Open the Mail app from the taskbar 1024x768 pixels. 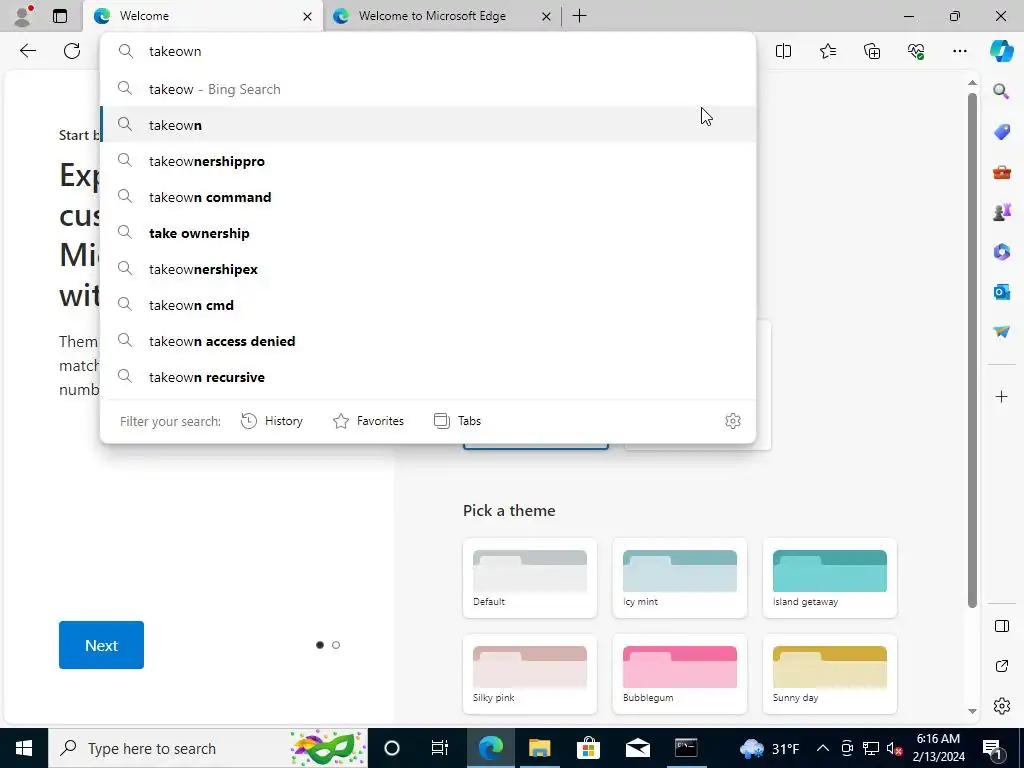637,748
